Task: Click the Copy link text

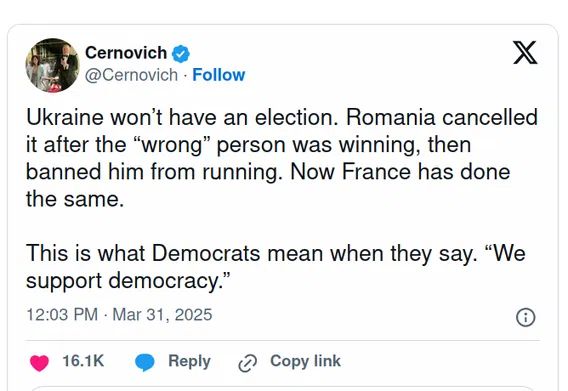Action: coord(305,361)
